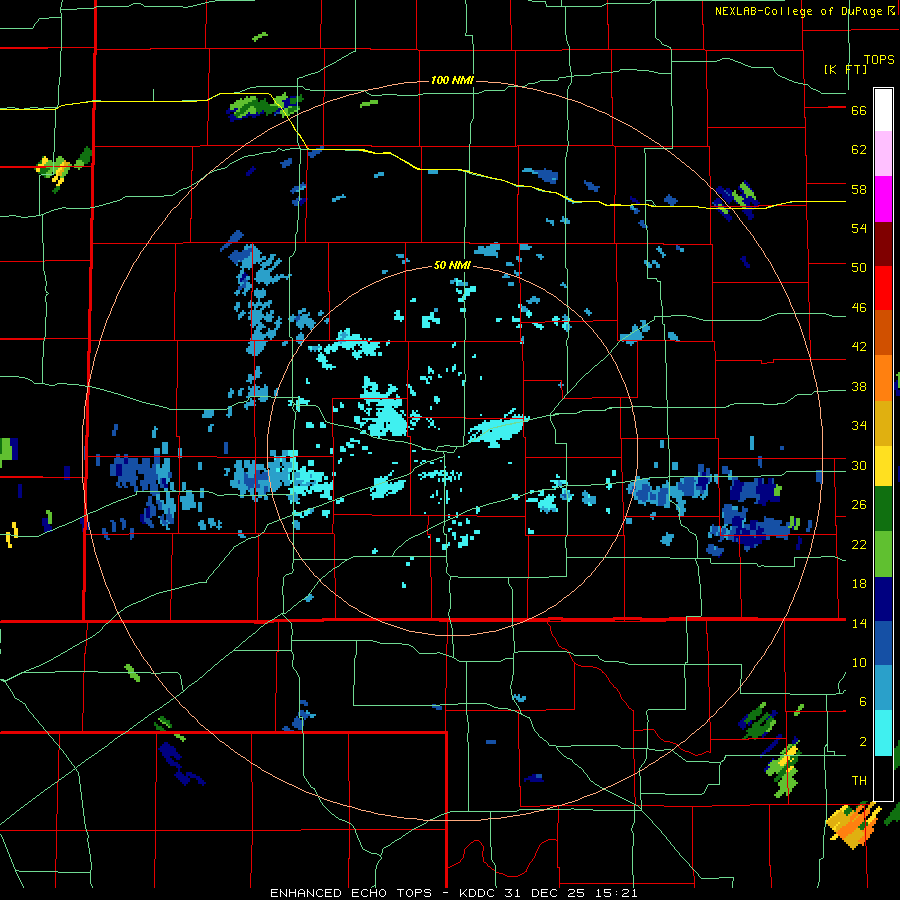Select the 2 legend scale value
The height and width of the screenshot is (900, 900).
click(x=863, y=742)
